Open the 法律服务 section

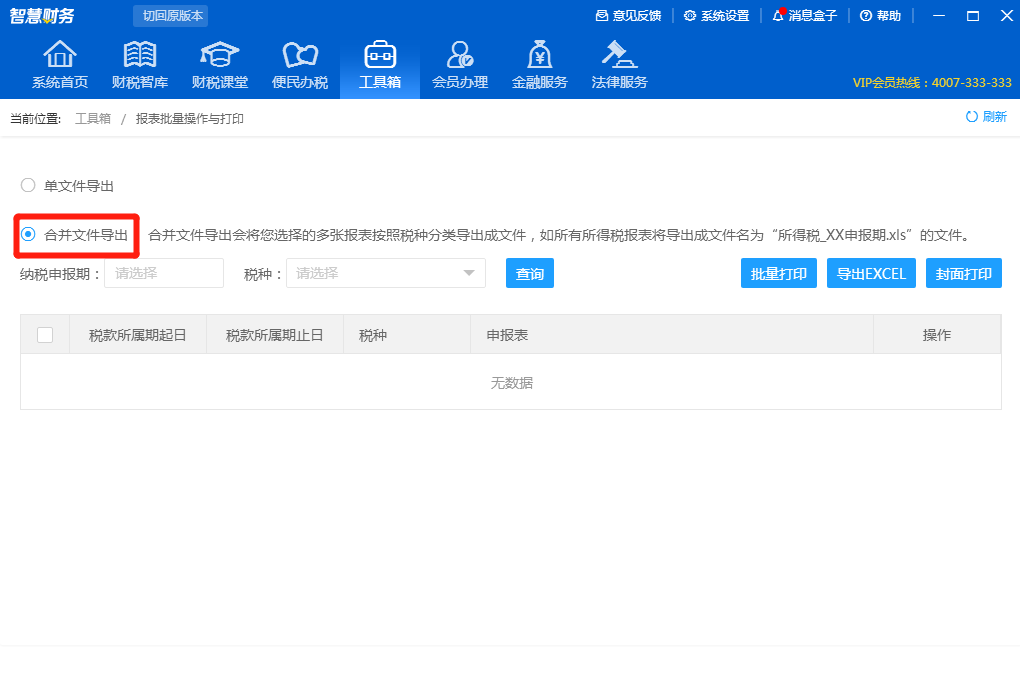(618, 62)
